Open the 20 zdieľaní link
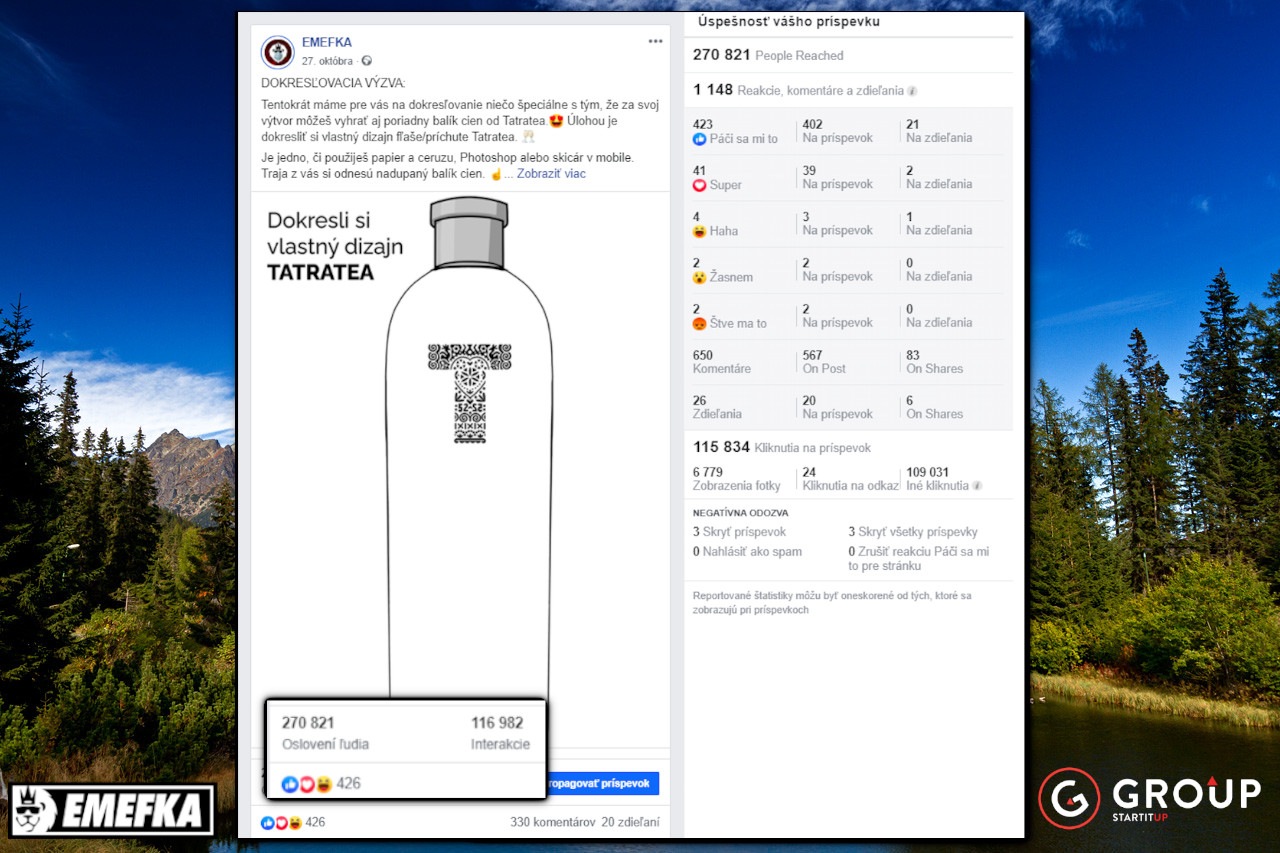1280x853 pixels. point(630,822)
